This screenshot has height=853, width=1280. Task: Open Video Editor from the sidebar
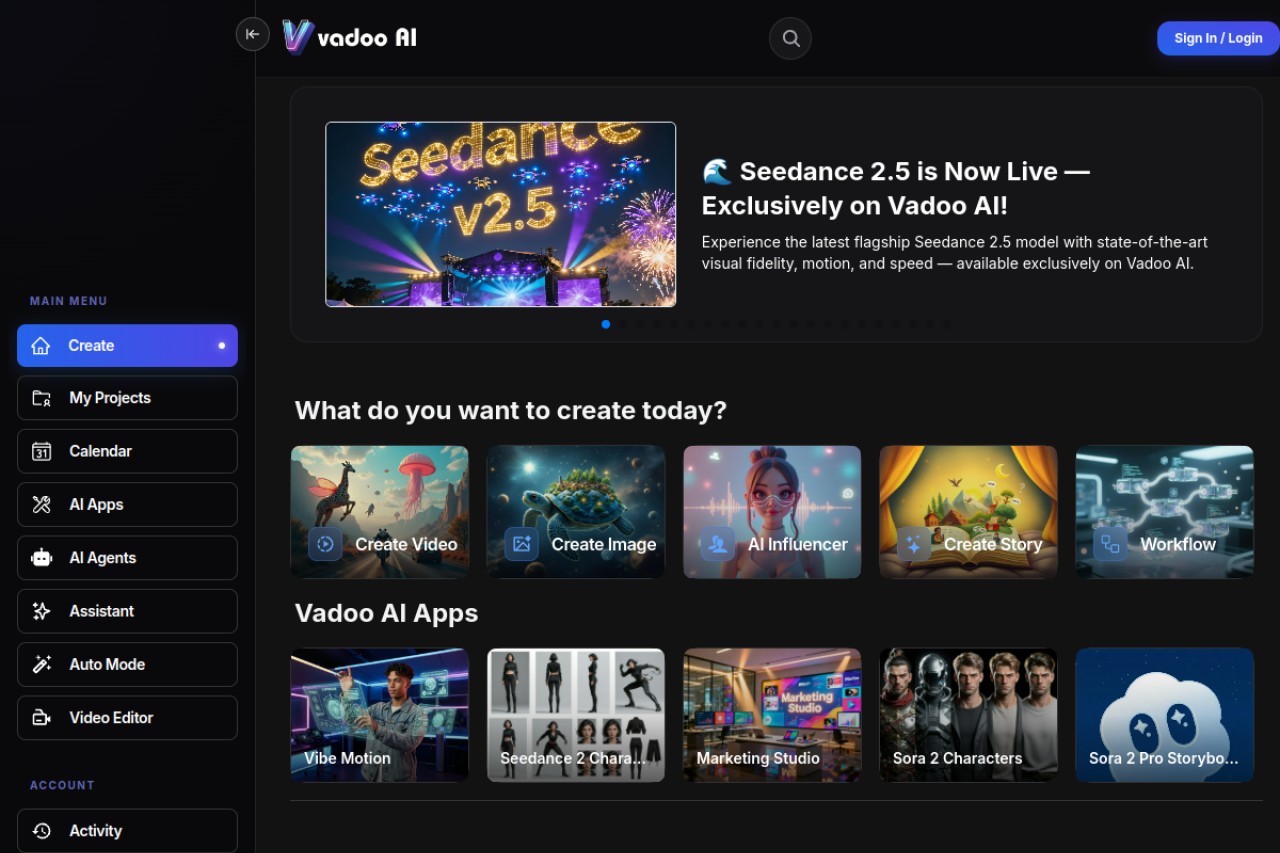point(127,718)
